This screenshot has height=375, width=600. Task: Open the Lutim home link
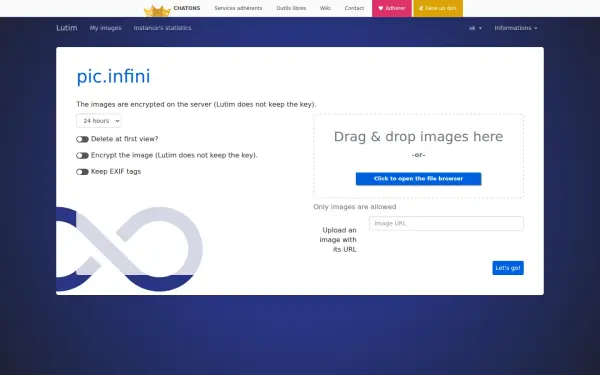coord(67,28)
